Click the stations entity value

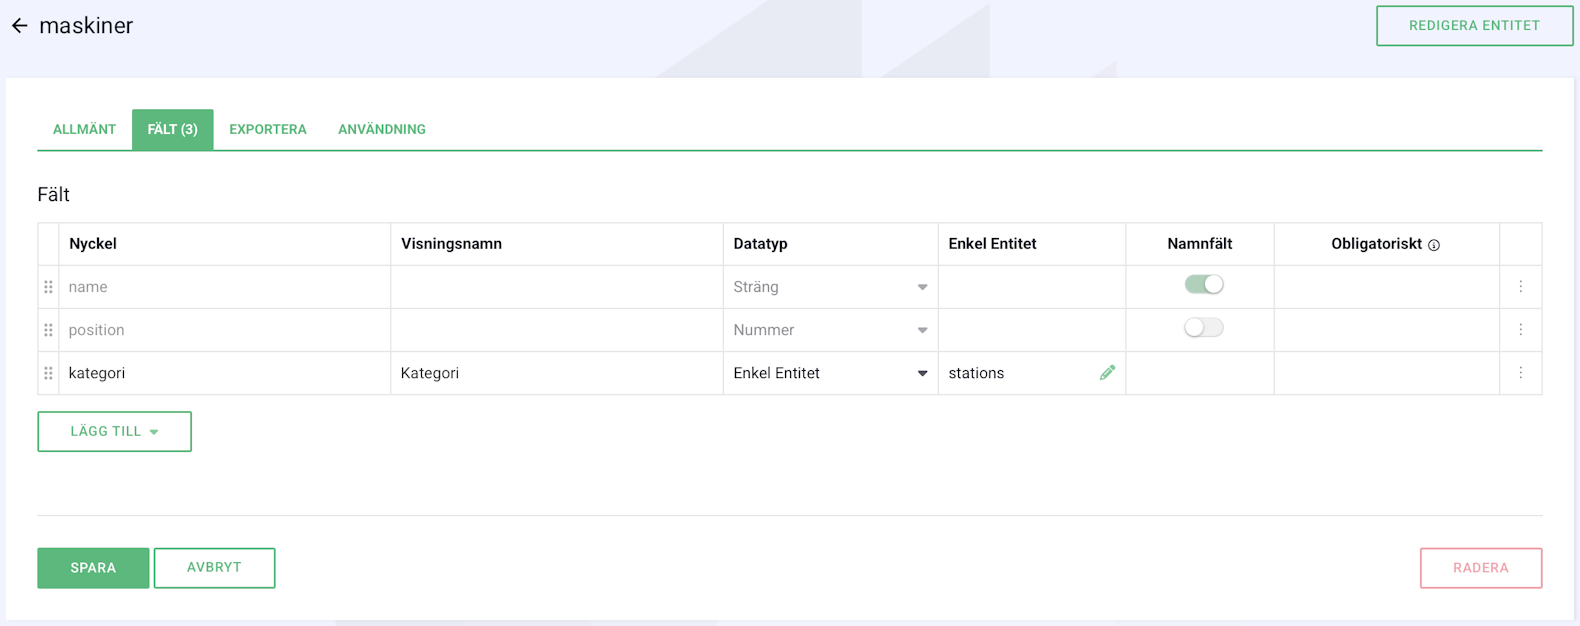976,373
